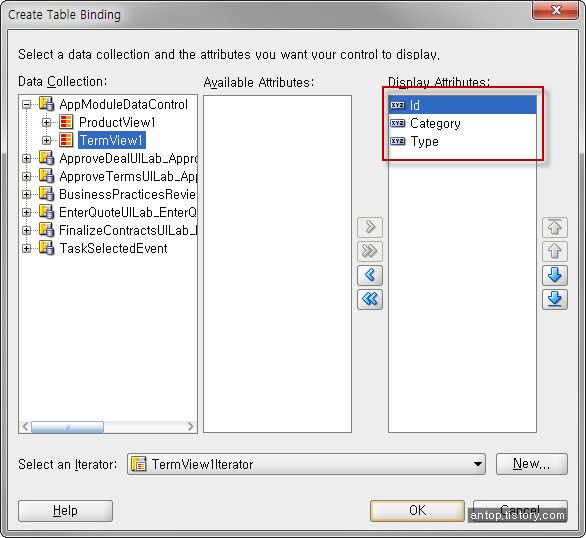Expand the ApproveDealUILab node
Screen dimensions: 586x538
pos(27,158)
